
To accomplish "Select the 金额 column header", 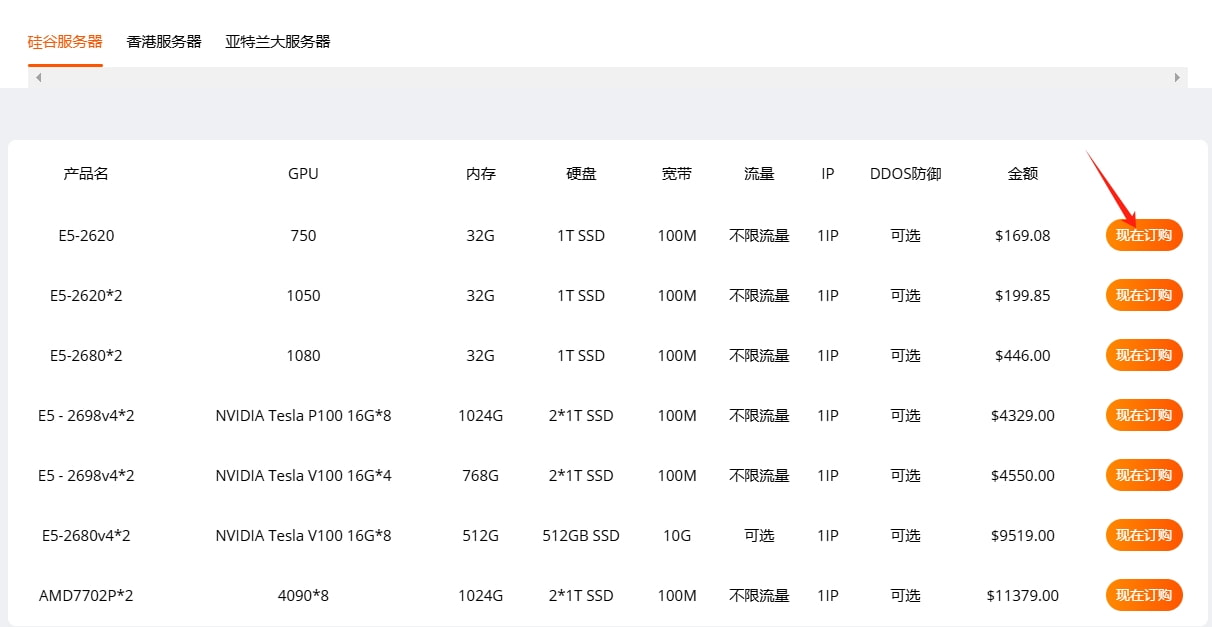I will (x=1023, y=174).
